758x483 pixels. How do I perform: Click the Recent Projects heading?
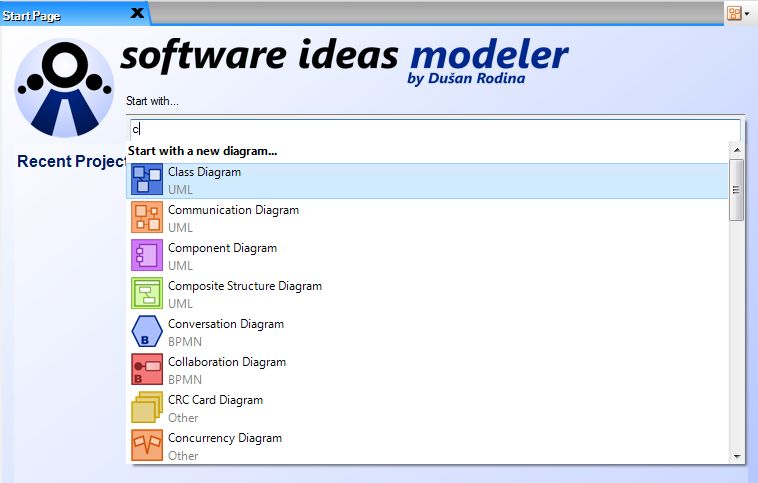72,161
